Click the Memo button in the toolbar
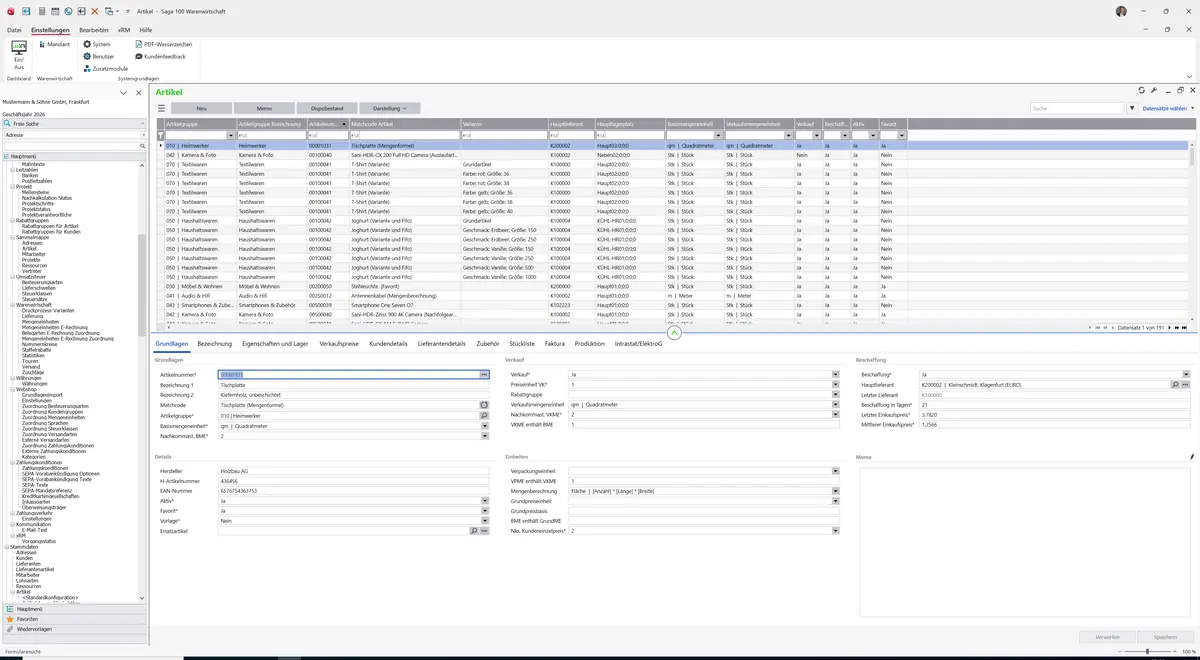This screenshot has width=1200, height=660. [264, 108]
